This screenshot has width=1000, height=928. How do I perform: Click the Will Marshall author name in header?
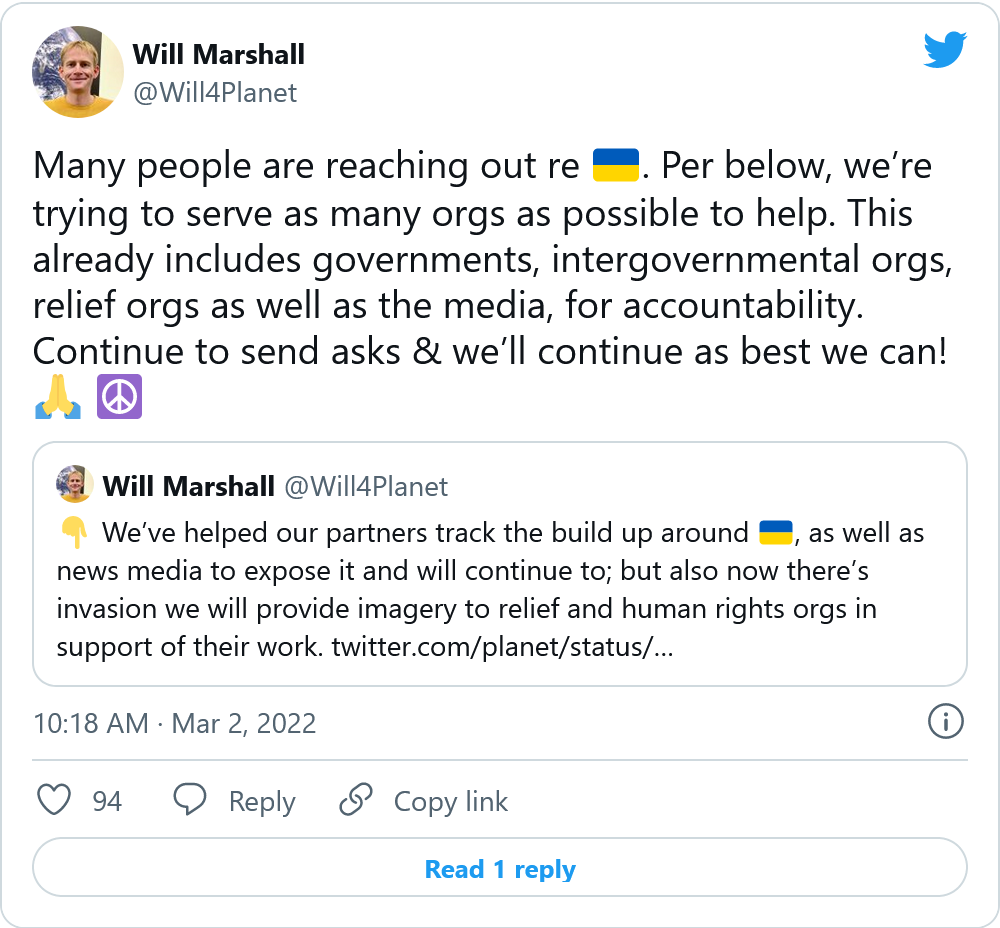pos(219,54)
